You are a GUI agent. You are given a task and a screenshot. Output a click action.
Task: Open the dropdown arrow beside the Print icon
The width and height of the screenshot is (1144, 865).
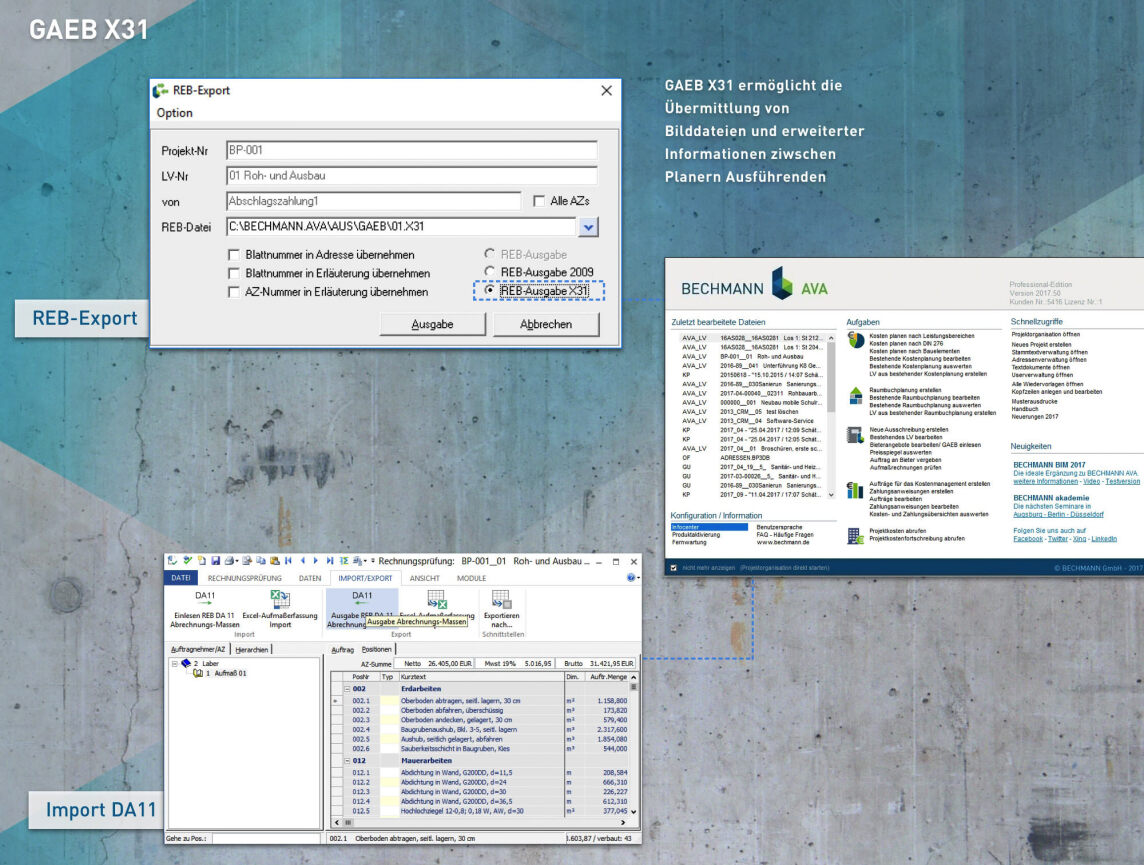pos(238,562)
